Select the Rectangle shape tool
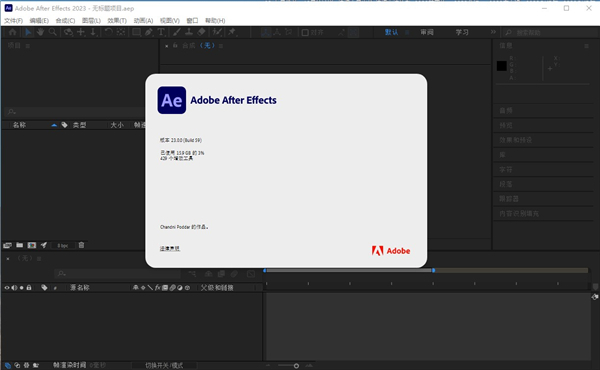Screen dimensions: 600x370 click(137, 32)
